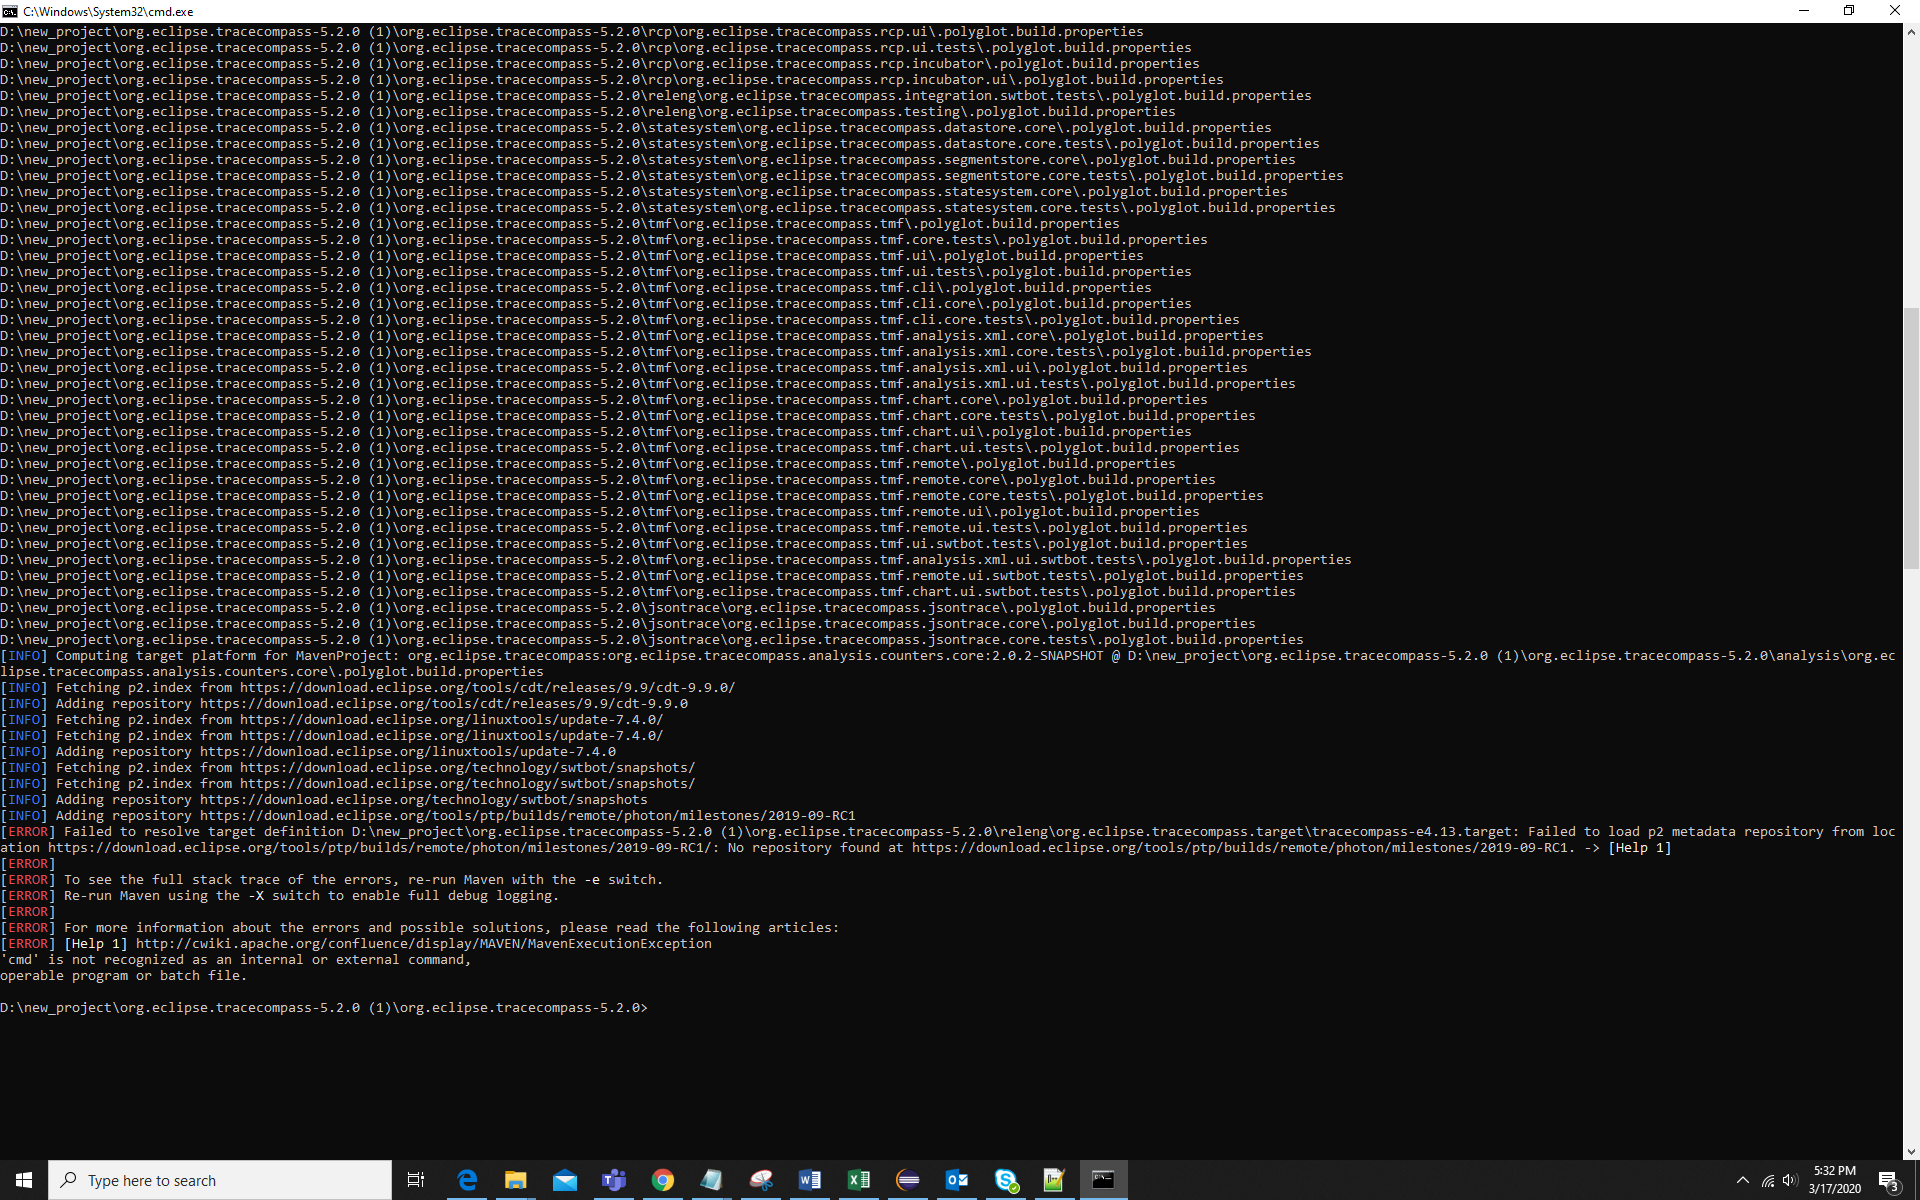The width and height of the screenshot is (1920, 1200).
Task: Click the tmf.analysis.xml.ui.swtbot.tests properties line
Action: tap(676, 559)
